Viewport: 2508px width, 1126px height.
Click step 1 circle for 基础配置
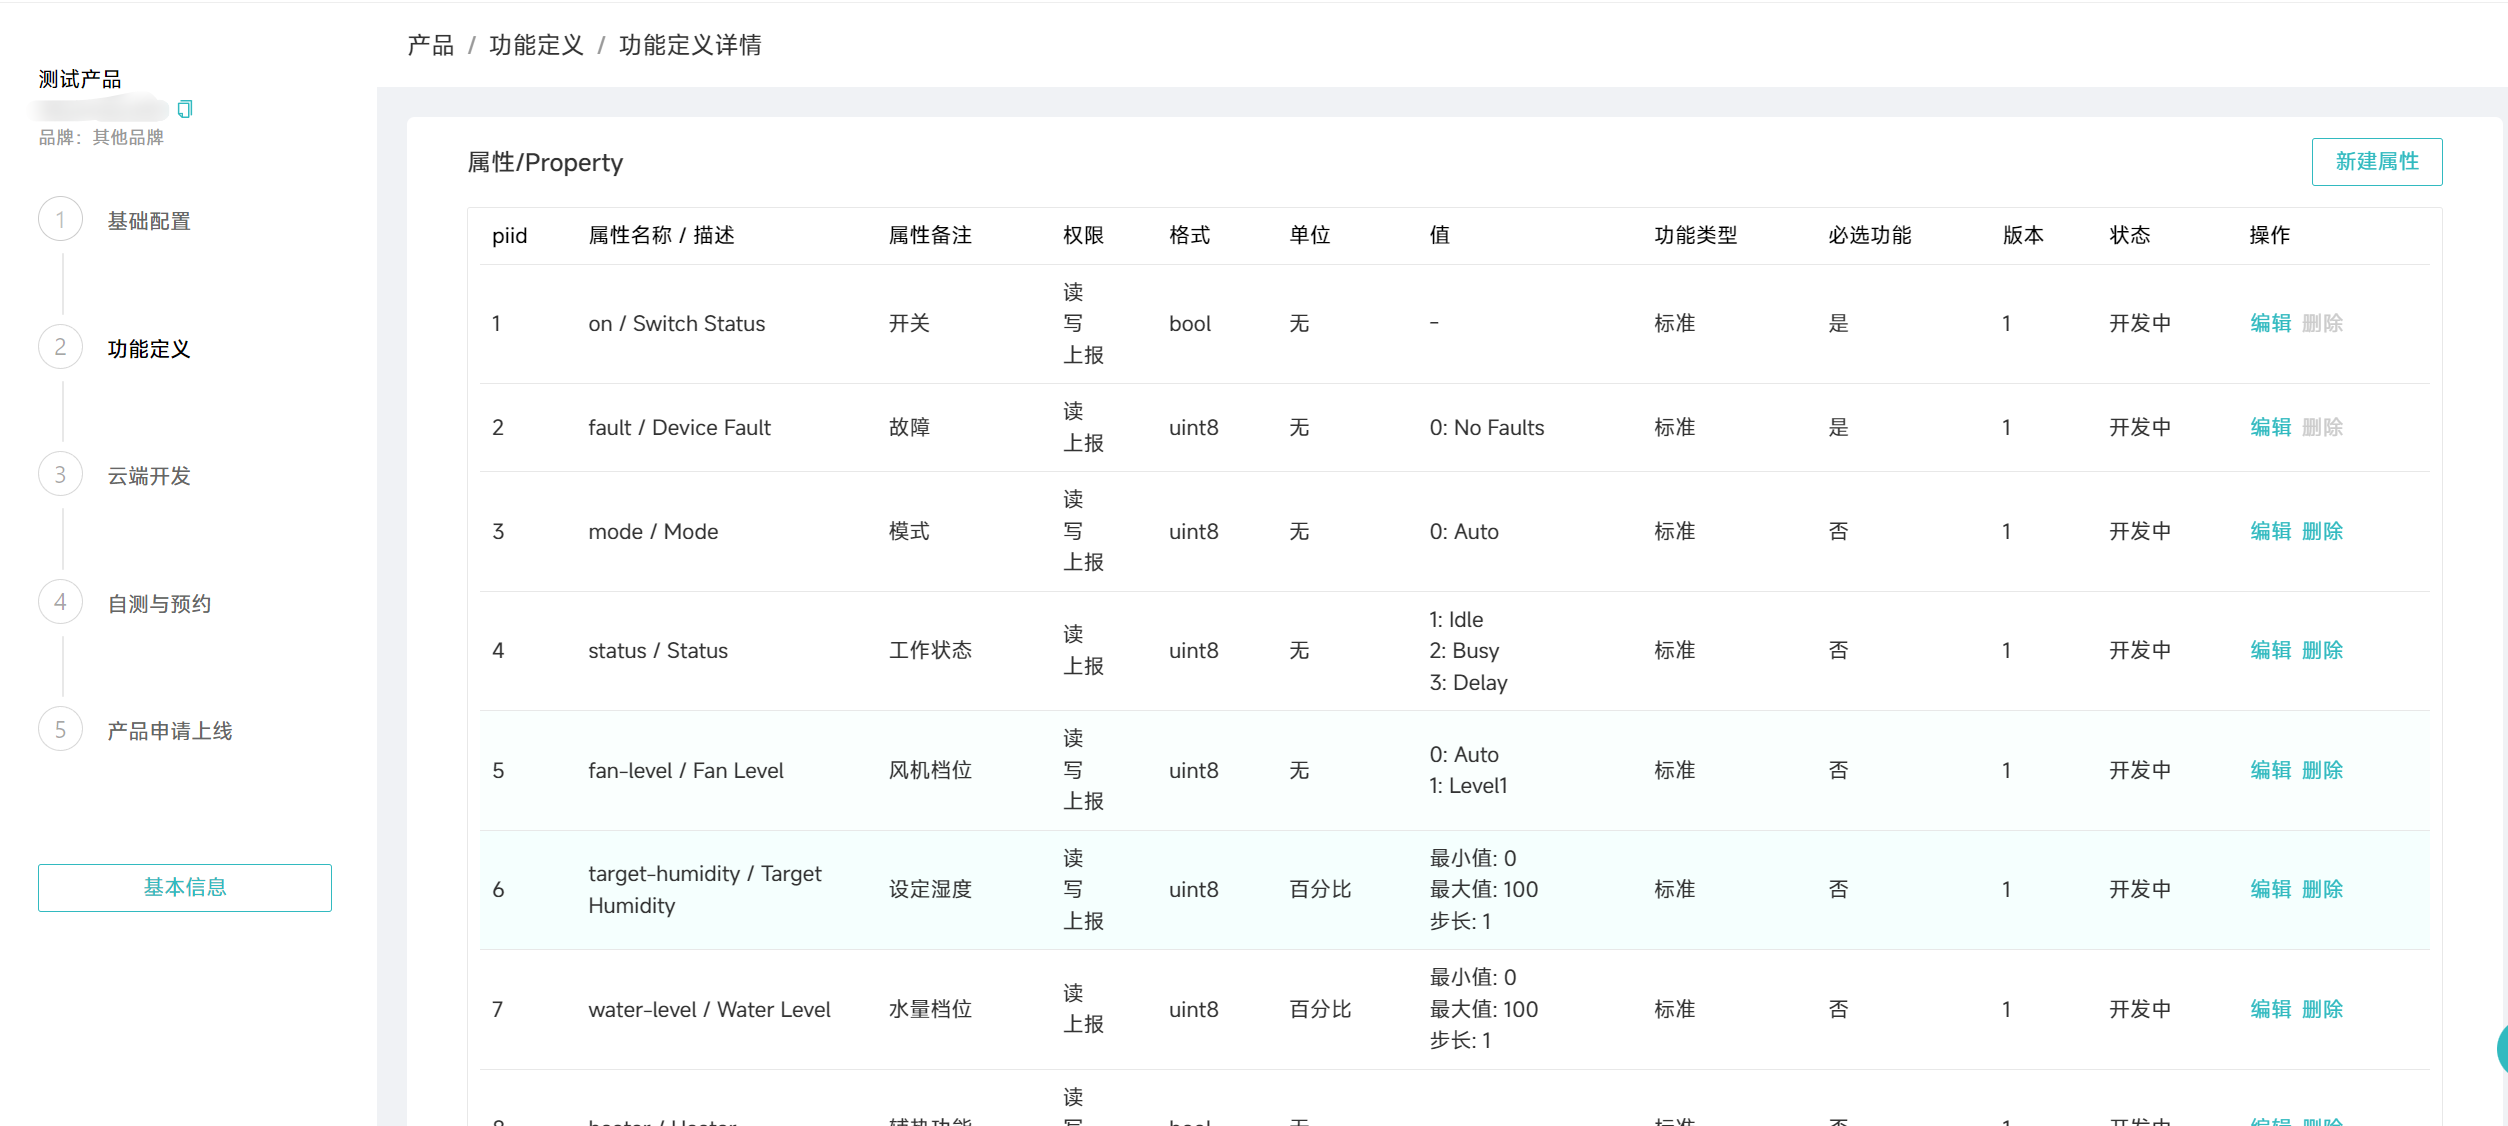click(x=60, y=220)
